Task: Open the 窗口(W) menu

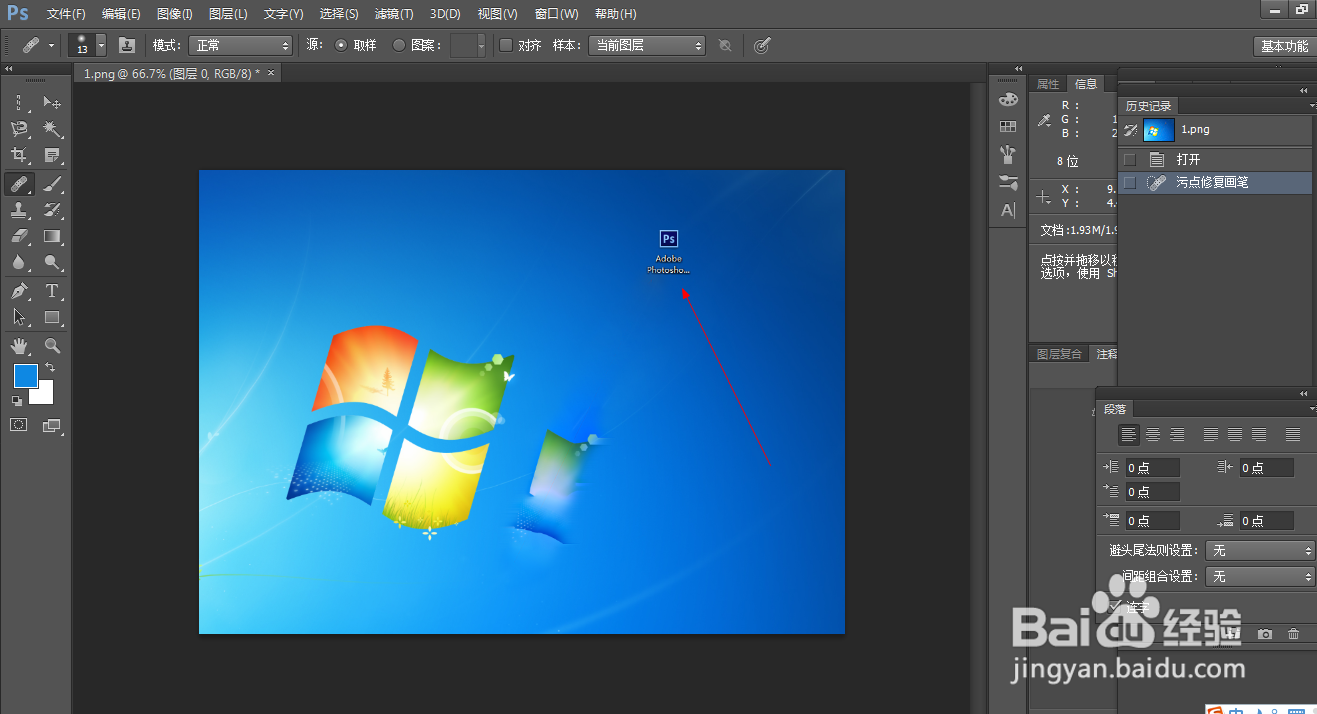Action: coord(557,14)
